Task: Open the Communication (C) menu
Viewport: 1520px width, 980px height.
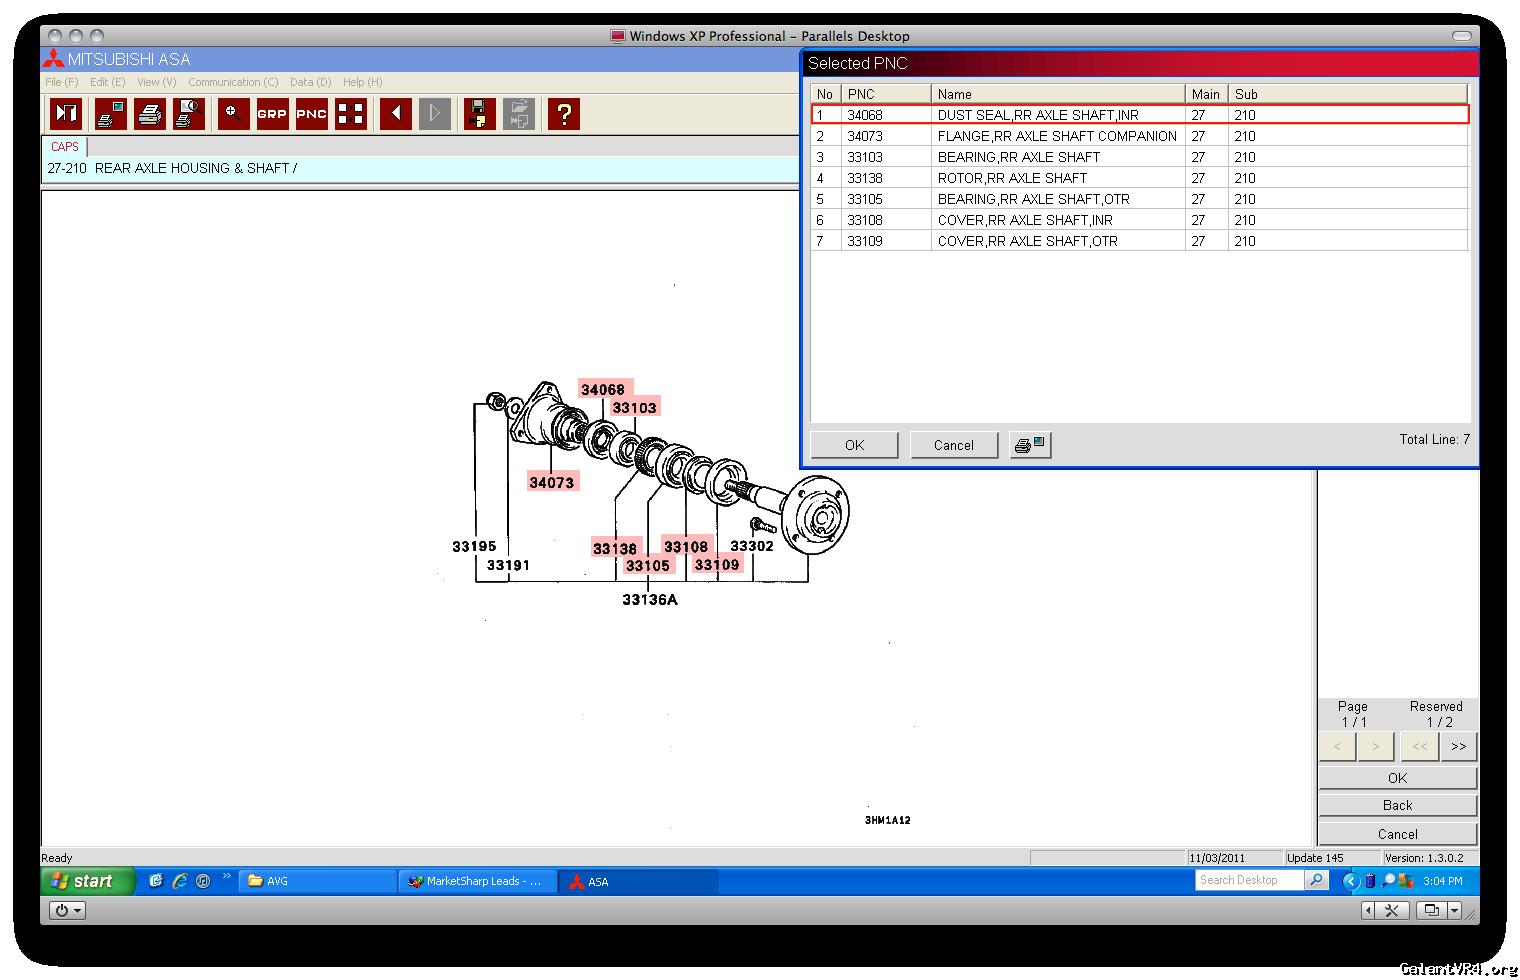Action: [x=233, y=82]
